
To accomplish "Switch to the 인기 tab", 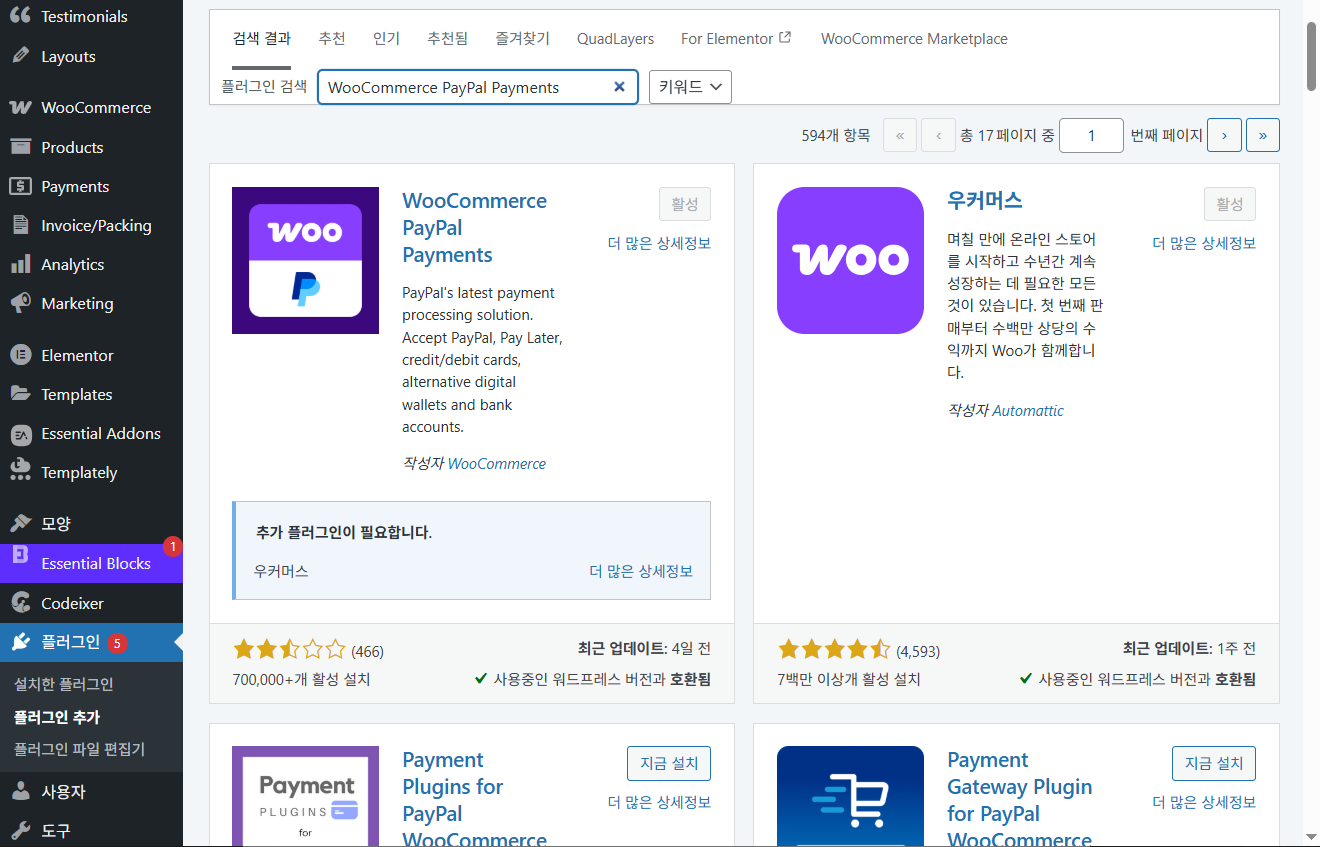I will (386, 39).
